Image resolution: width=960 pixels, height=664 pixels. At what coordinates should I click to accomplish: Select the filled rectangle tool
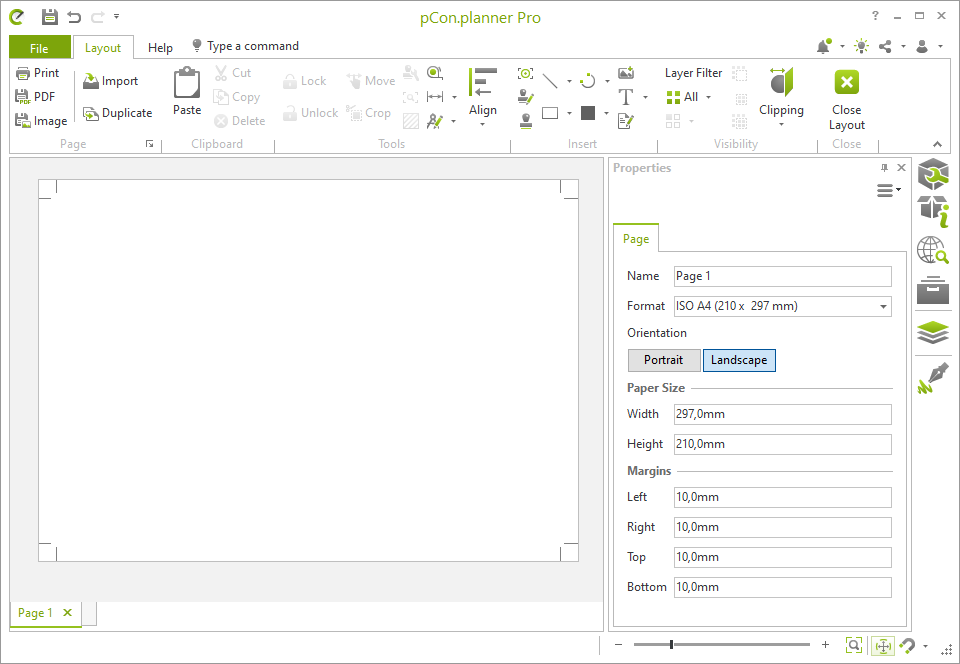tap(588, 113)
